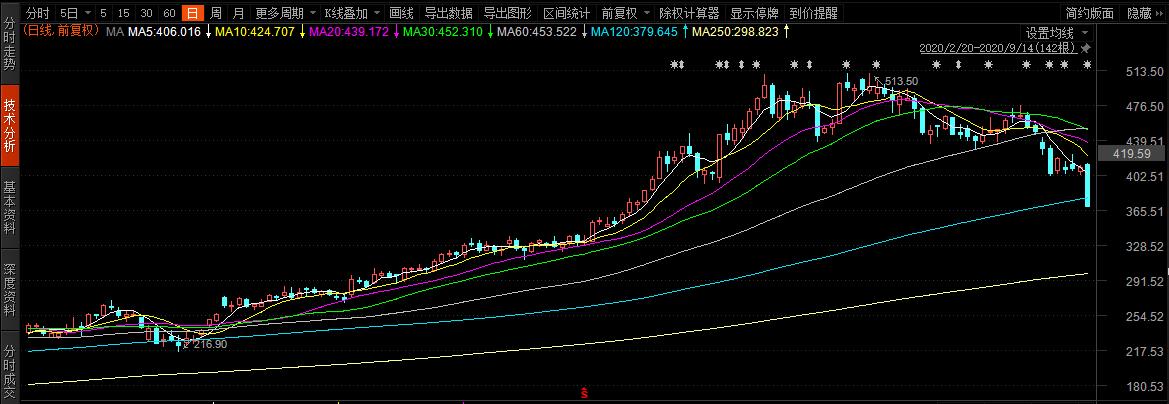Click the 导出数据 button
Viewport: 1169px width, 404px height.
pos(448,13)
